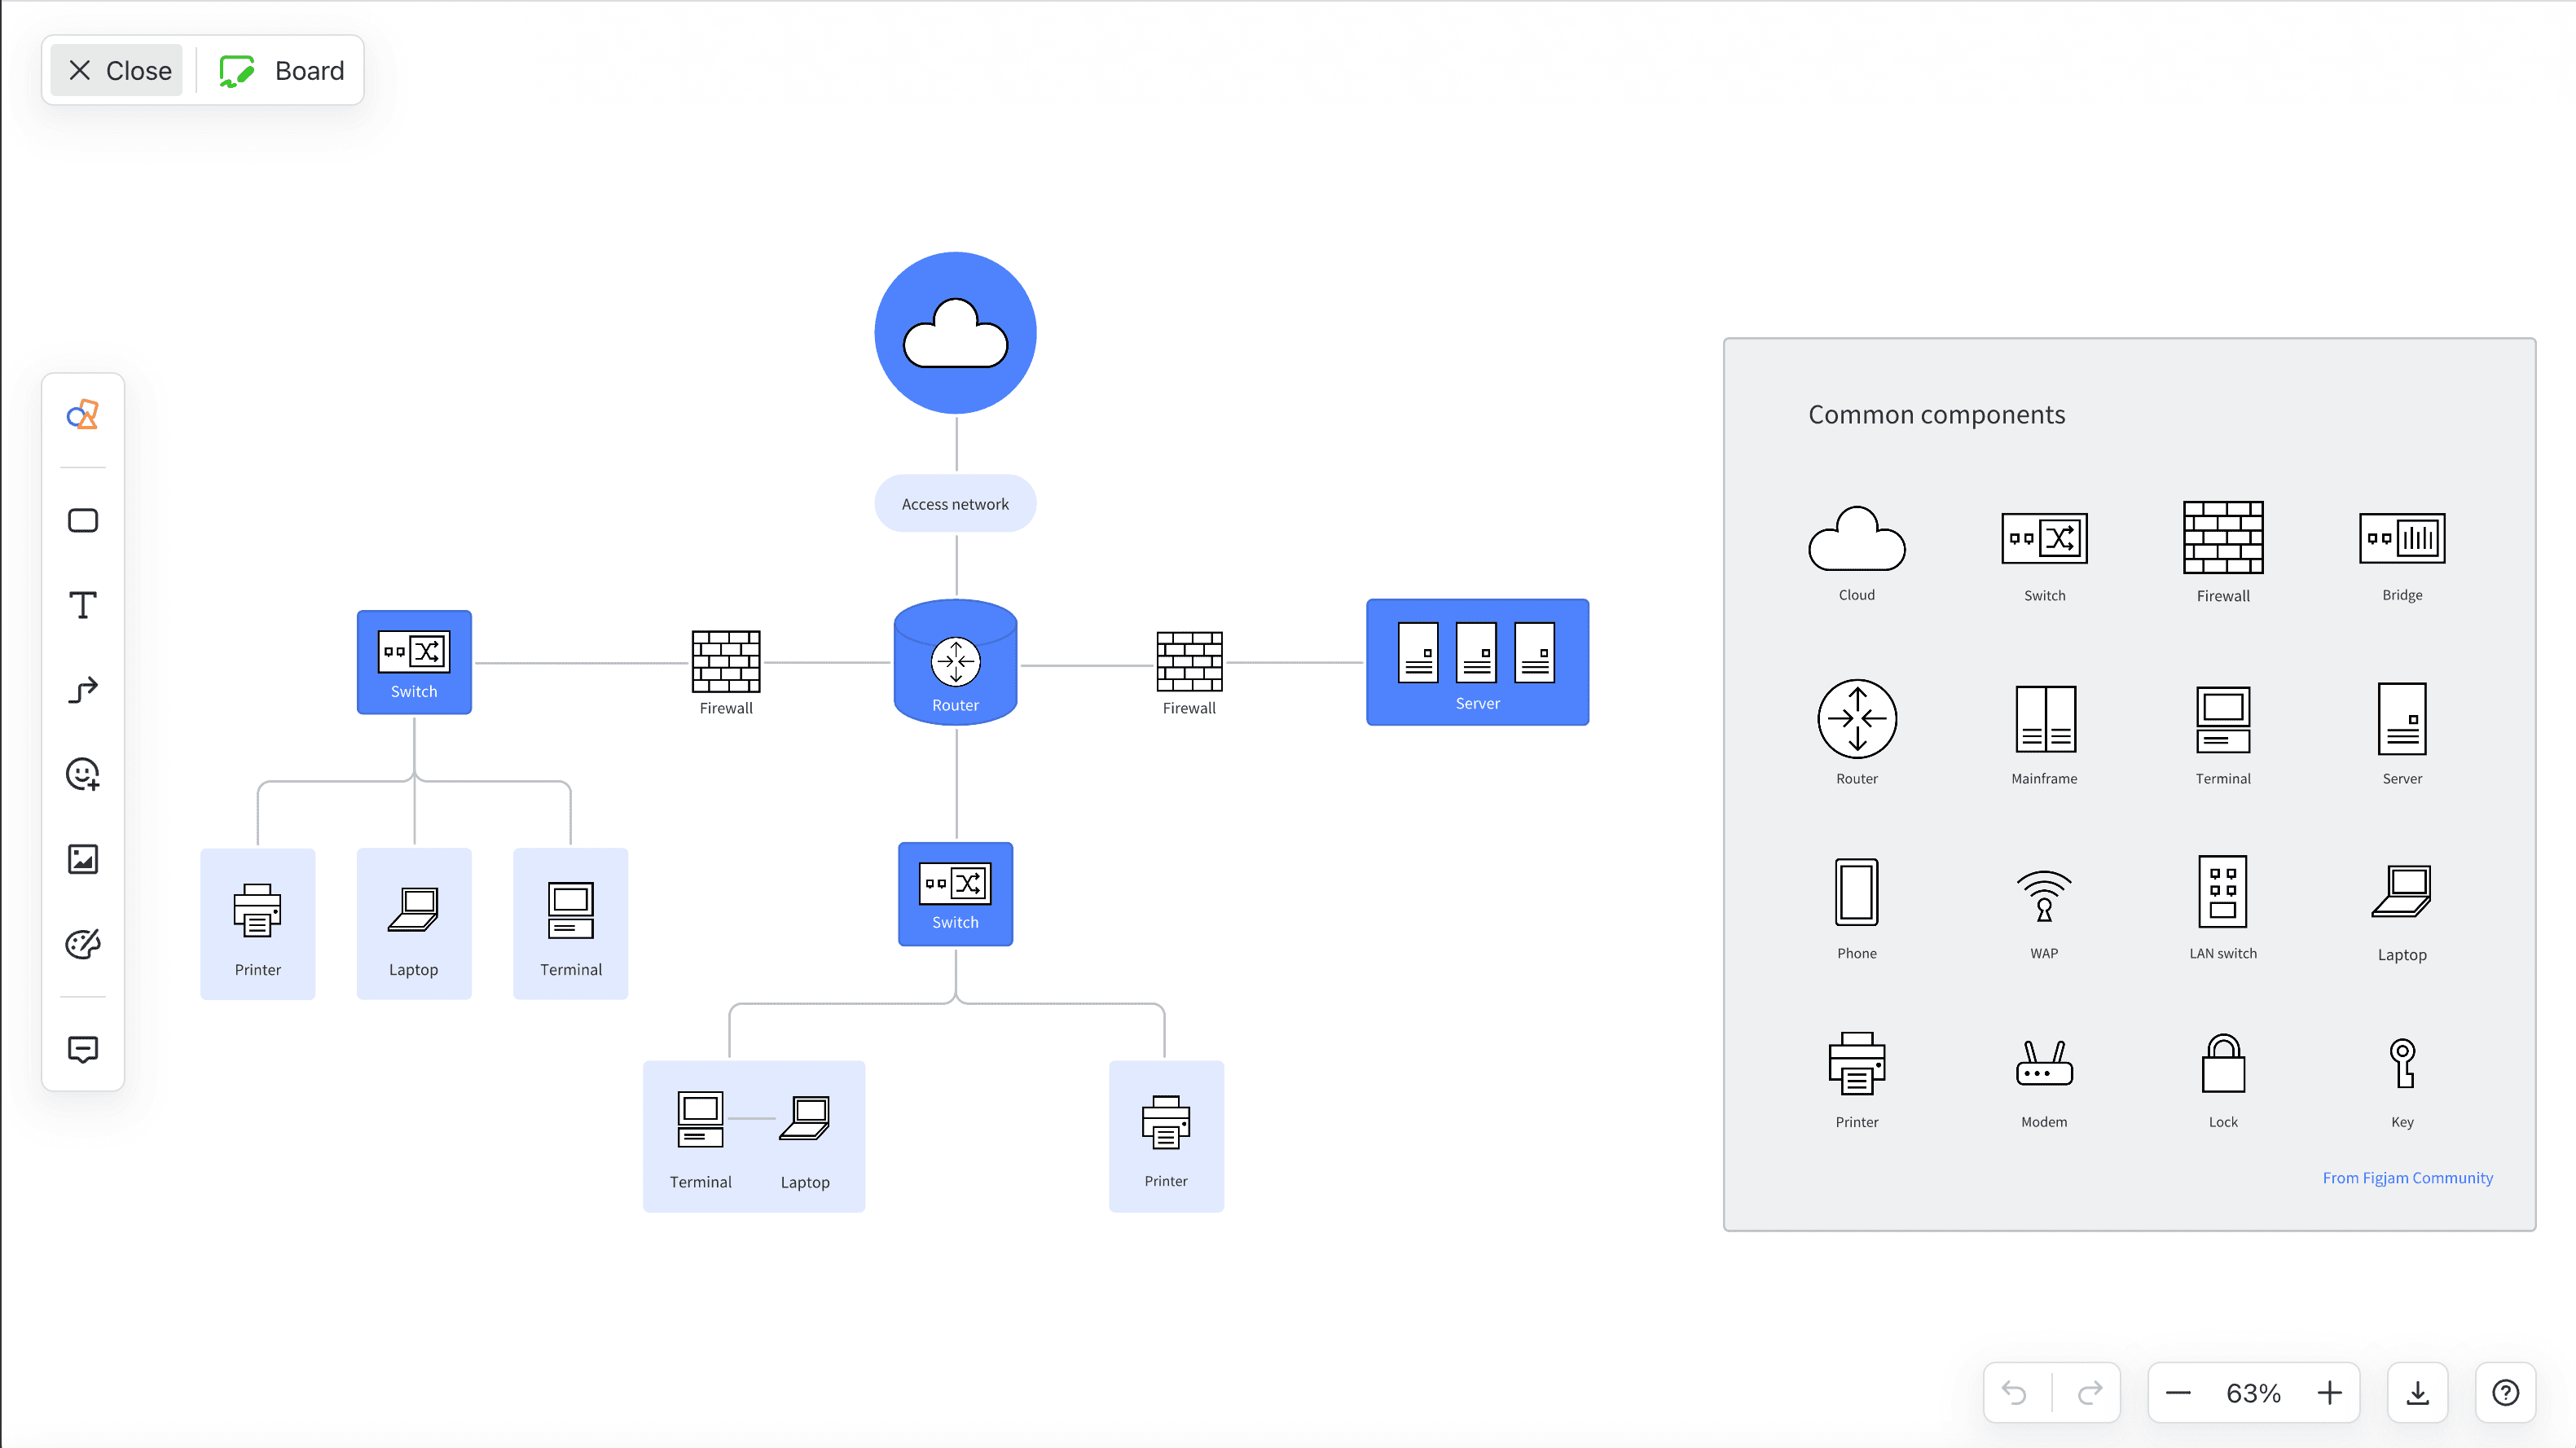
Task: Click the 63% zoom level
Action: pos(2253,1393)
